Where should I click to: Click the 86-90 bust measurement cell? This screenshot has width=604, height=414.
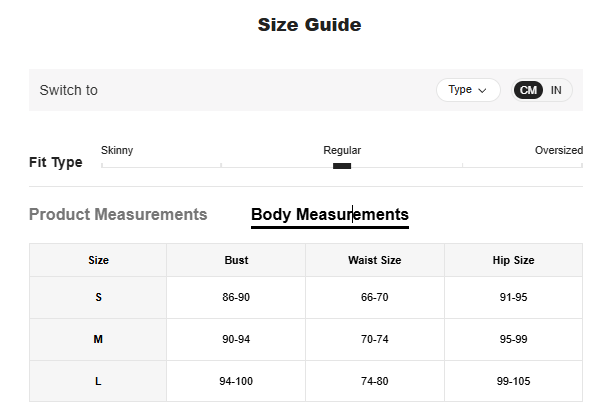click(x=236, y=297)
